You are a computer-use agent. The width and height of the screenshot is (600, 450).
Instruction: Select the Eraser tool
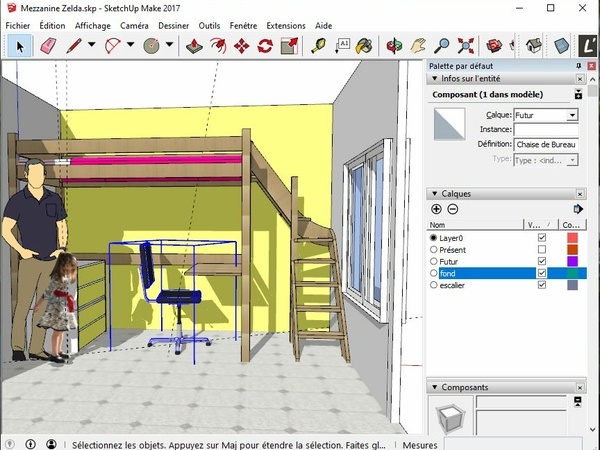point(47,46)
